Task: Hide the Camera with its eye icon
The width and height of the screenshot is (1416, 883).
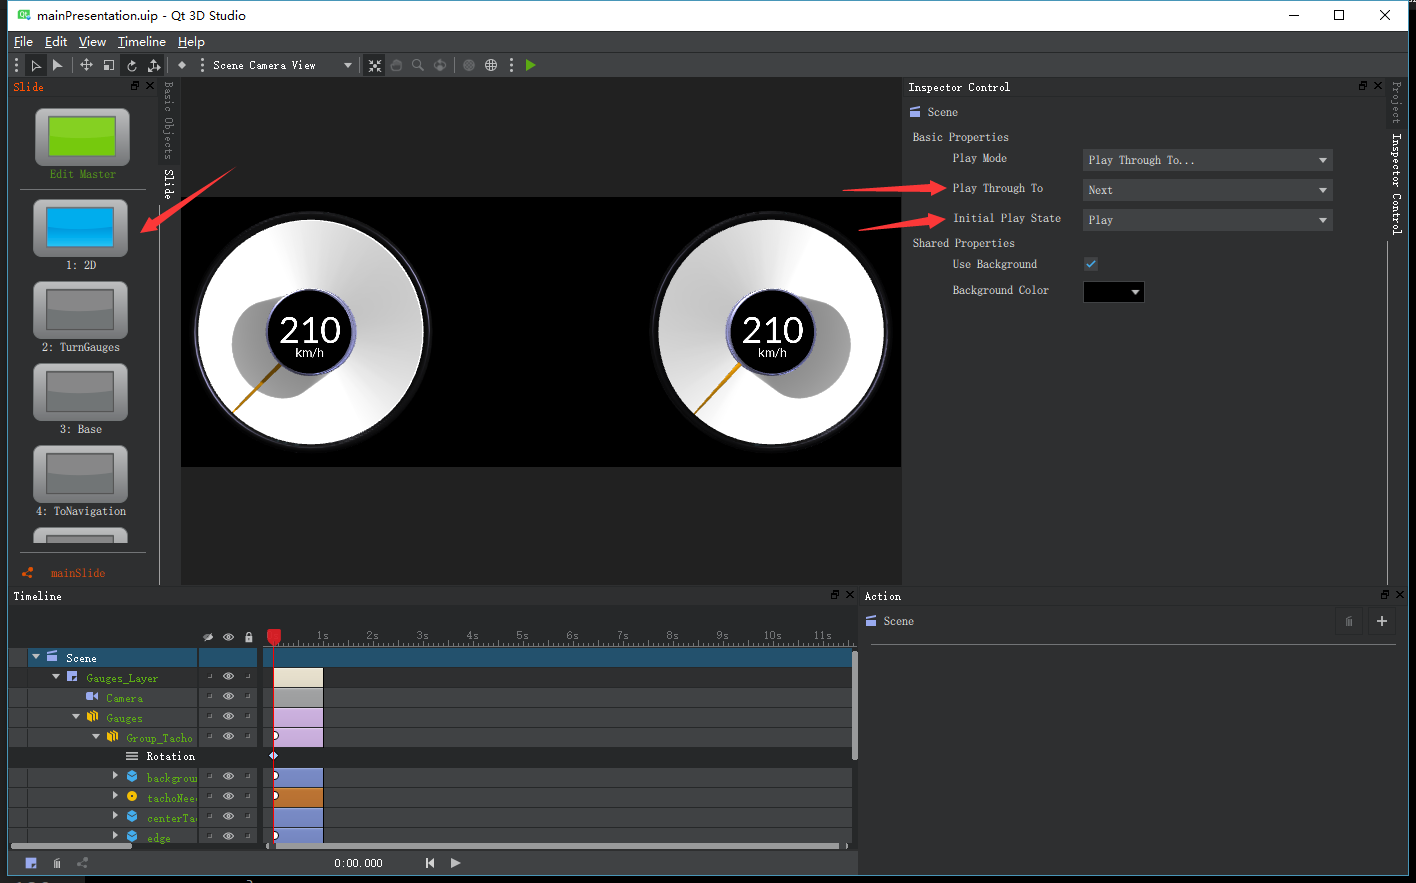Action: tap(228, 697)
